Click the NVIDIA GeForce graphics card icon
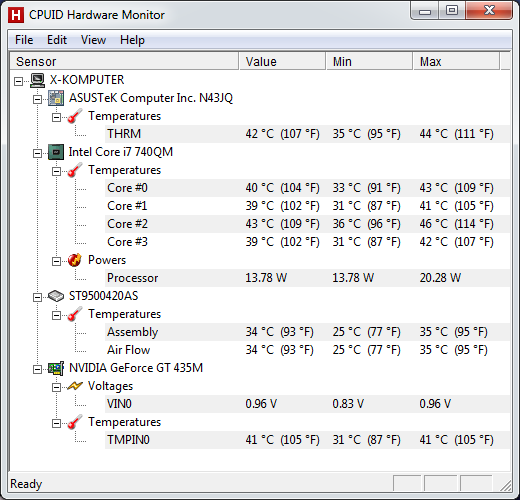Screen dimensions: 520x500 pos(56,368)
